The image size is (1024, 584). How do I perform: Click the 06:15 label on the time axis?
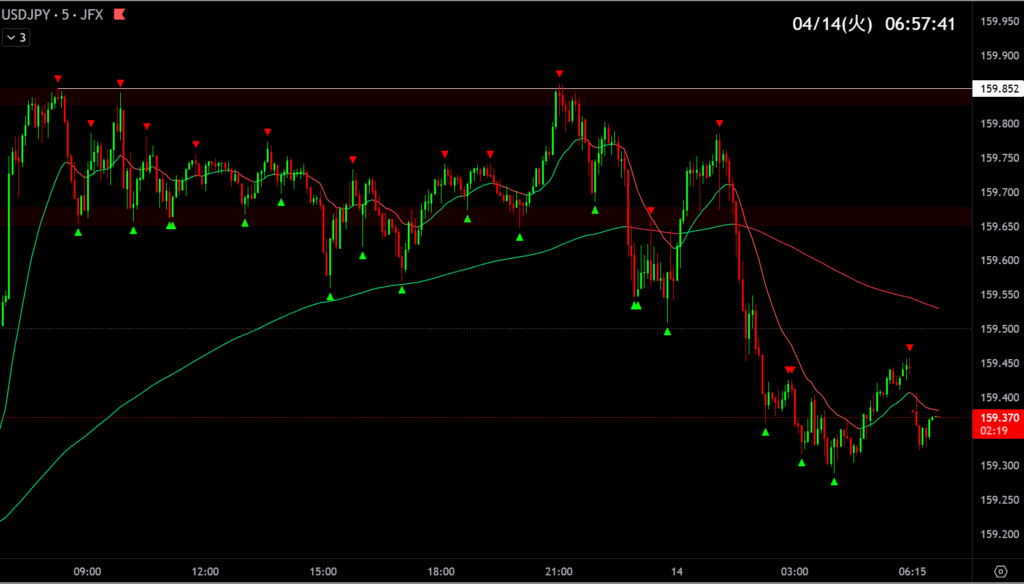tap(912, 571)
